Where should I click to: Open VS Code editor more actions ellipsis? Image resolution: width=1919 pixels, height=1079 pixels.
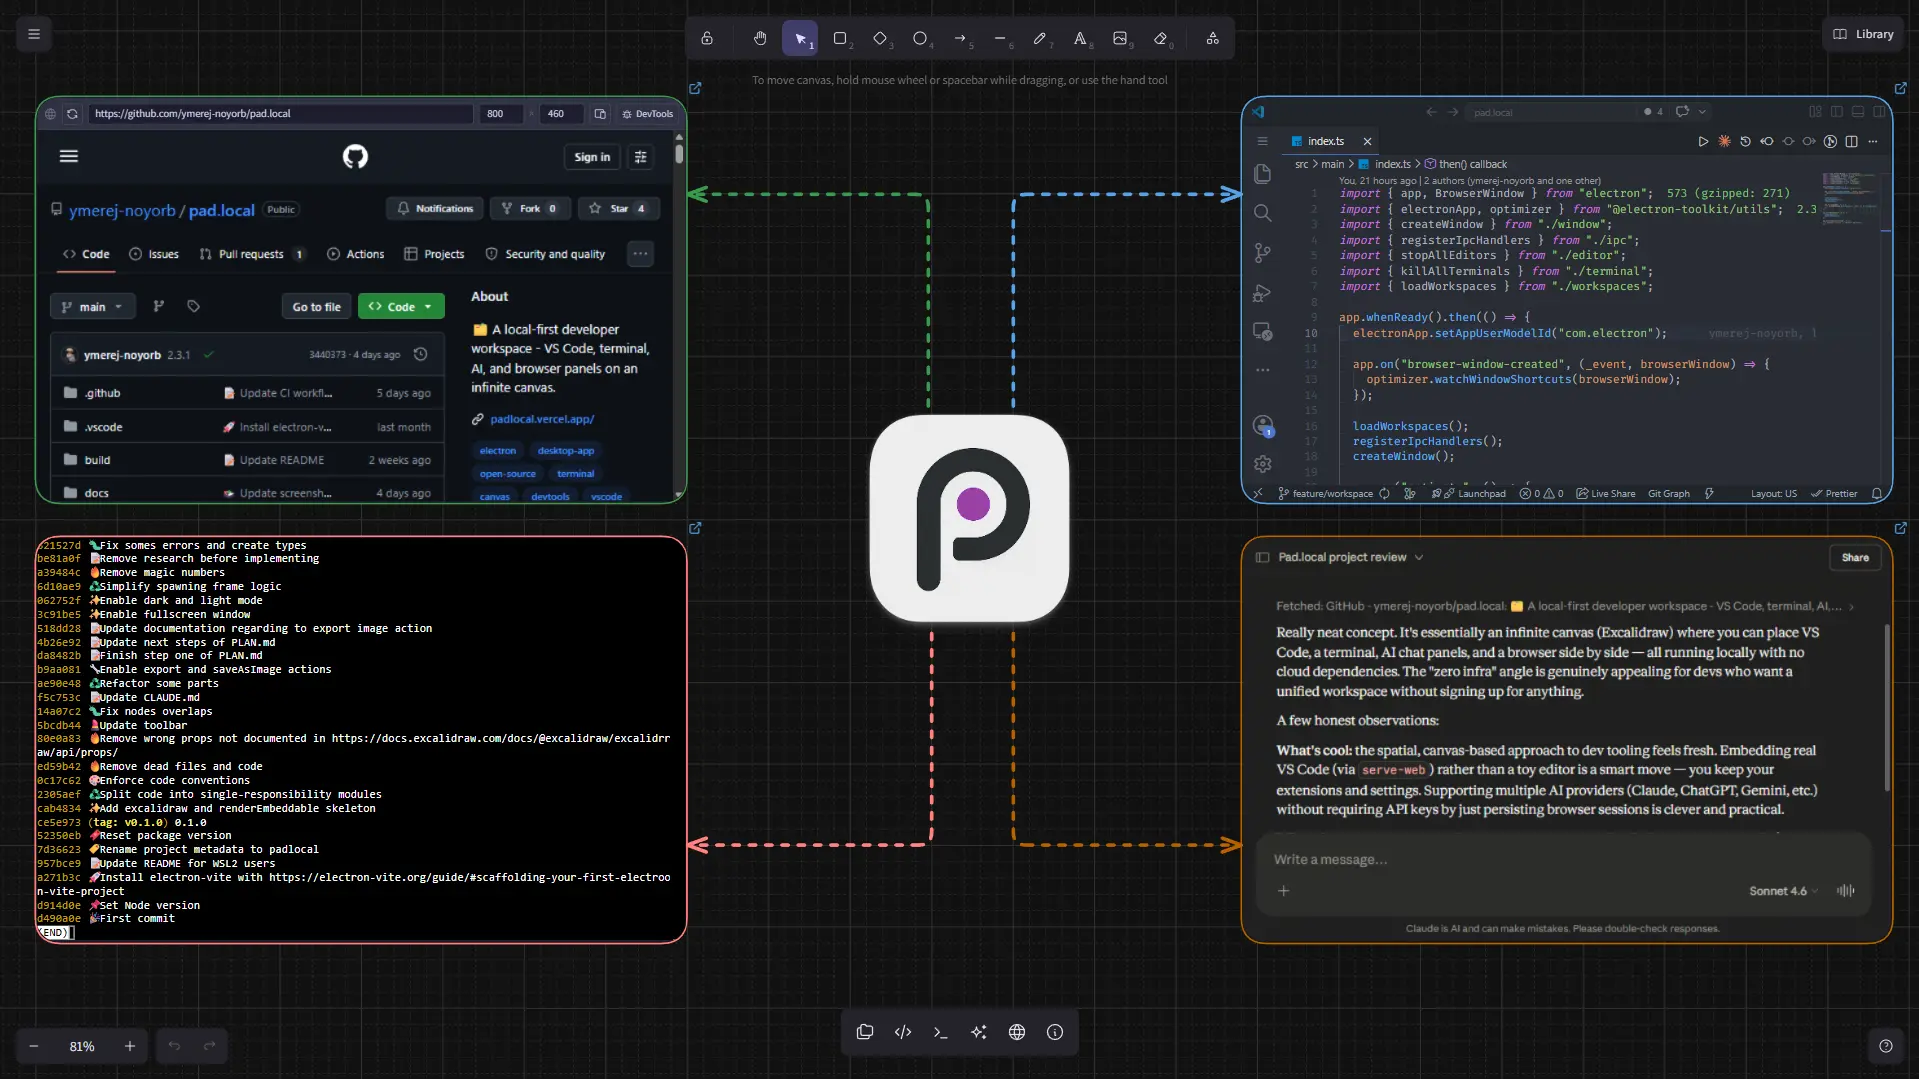1873,142
